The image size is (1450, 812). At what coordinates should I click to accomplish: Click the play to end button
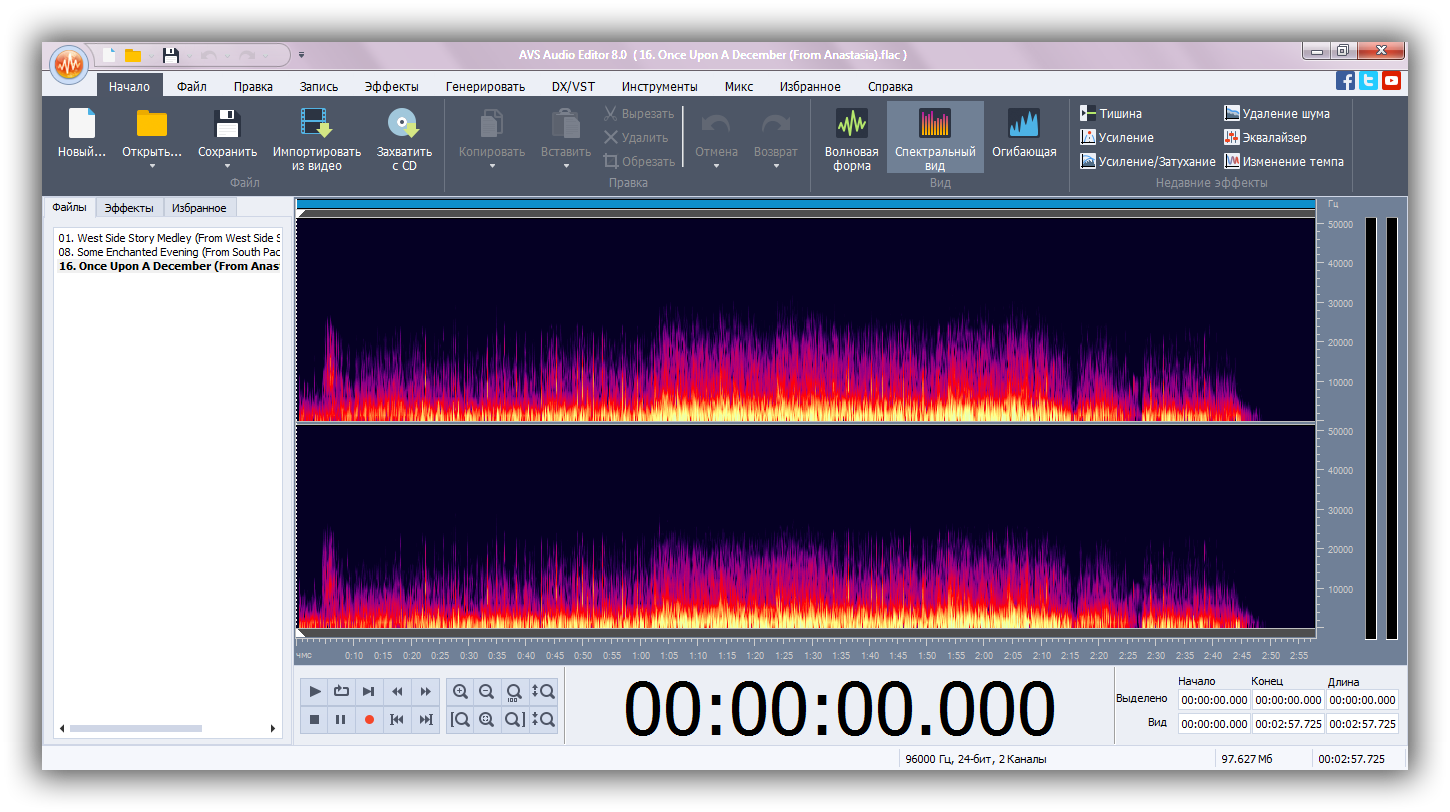click(369, 691)
